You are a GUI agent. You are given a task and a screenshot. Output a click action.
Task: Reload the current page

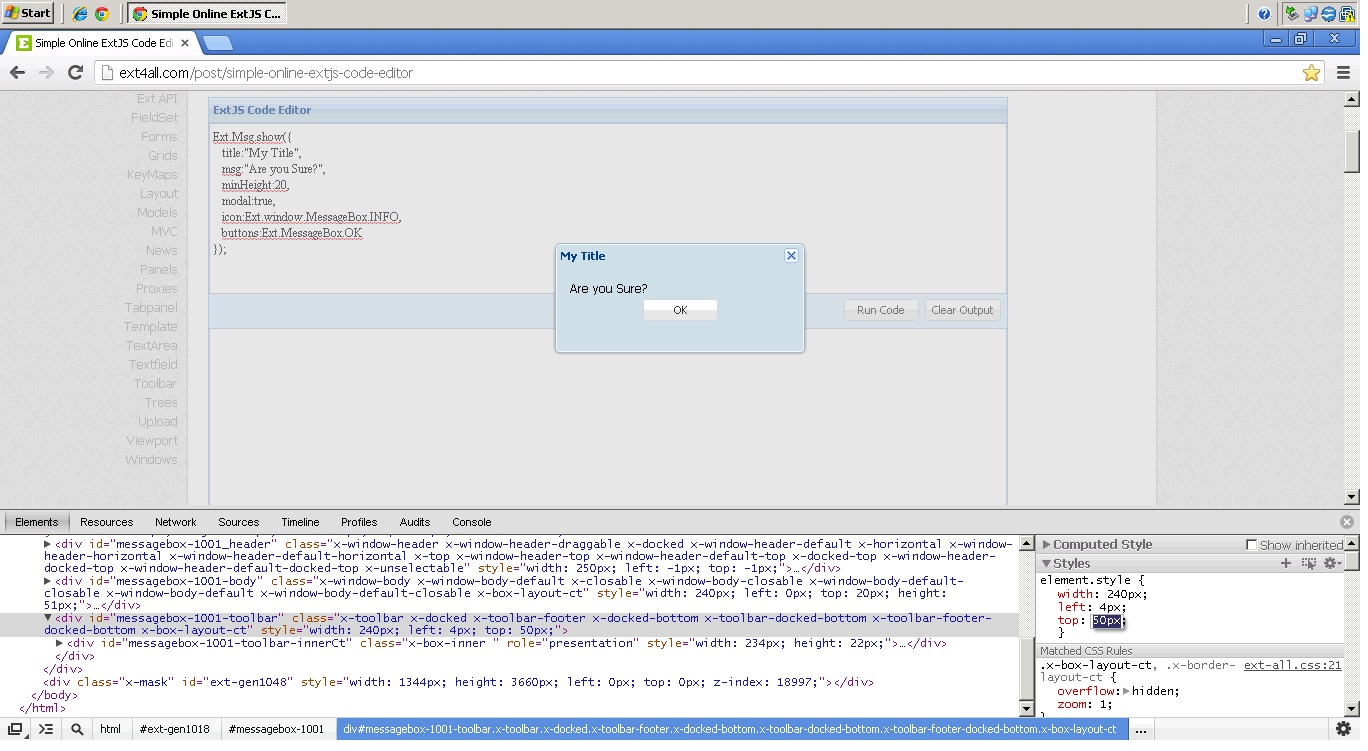click(x=75, y=72)
